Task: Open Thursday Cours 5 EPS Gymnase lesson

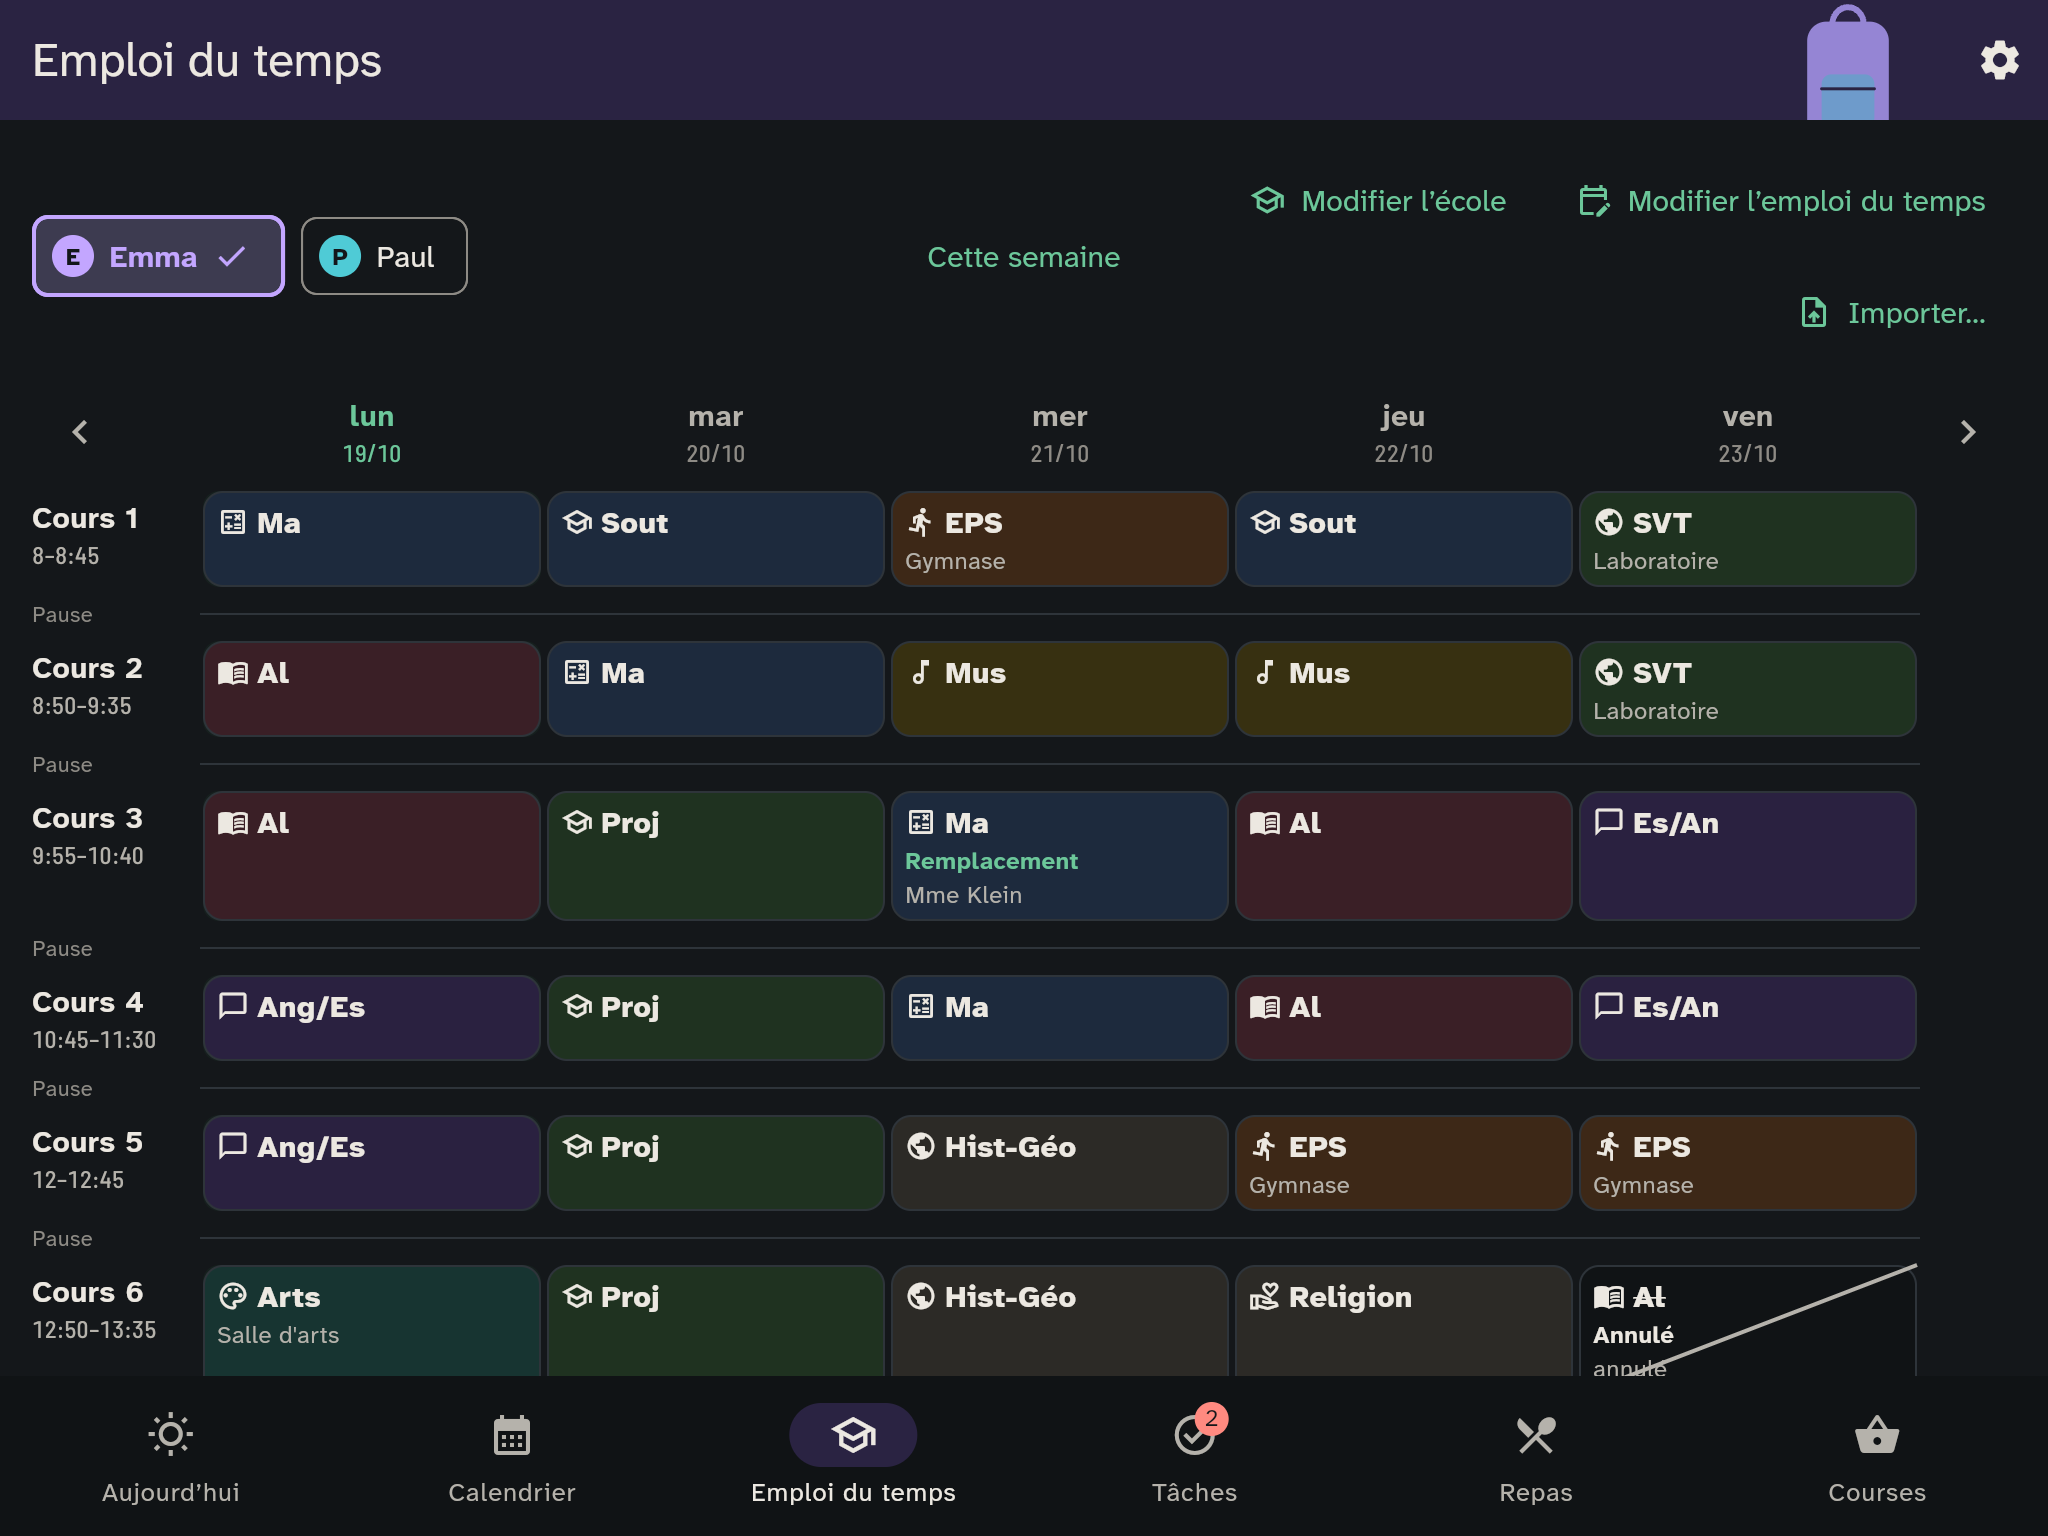Action: coord(1404,1163)
